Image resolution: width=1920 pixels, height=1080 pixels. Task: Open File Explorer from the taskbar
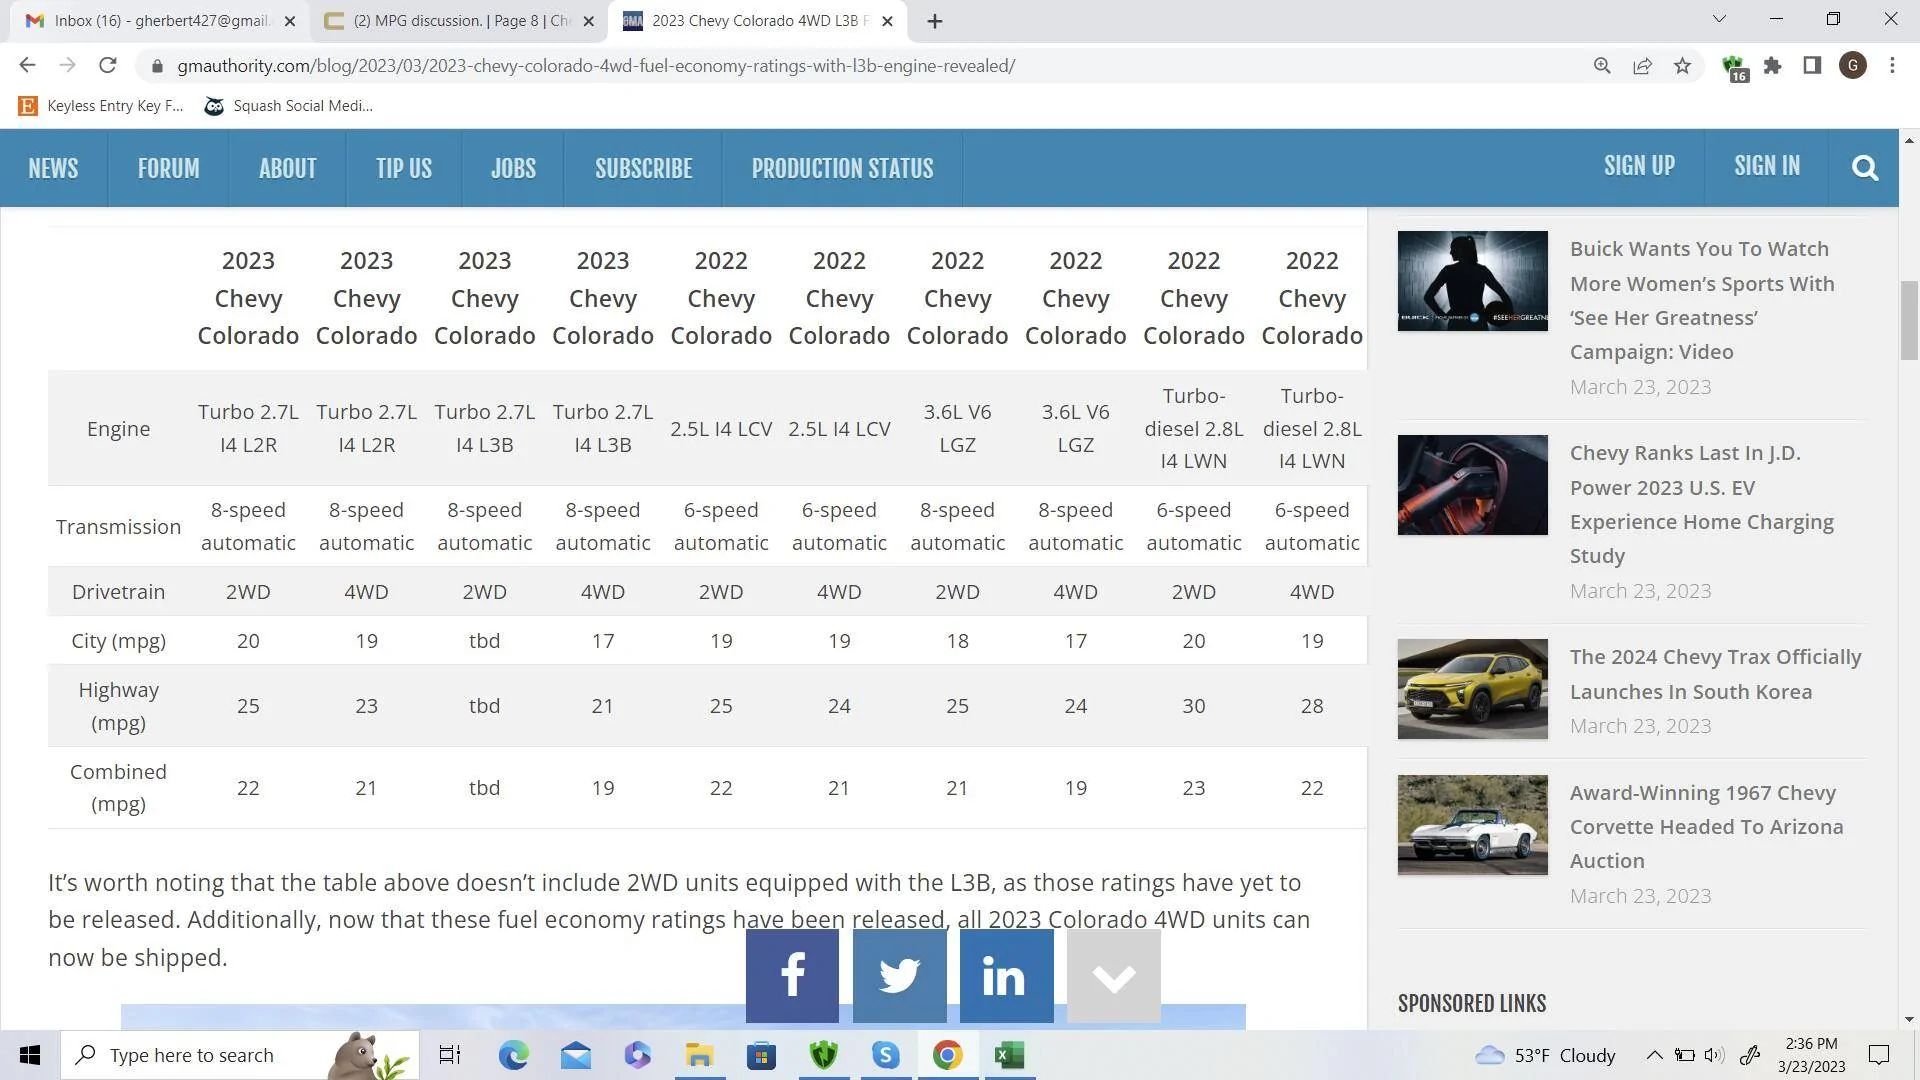click(699, 1055)
